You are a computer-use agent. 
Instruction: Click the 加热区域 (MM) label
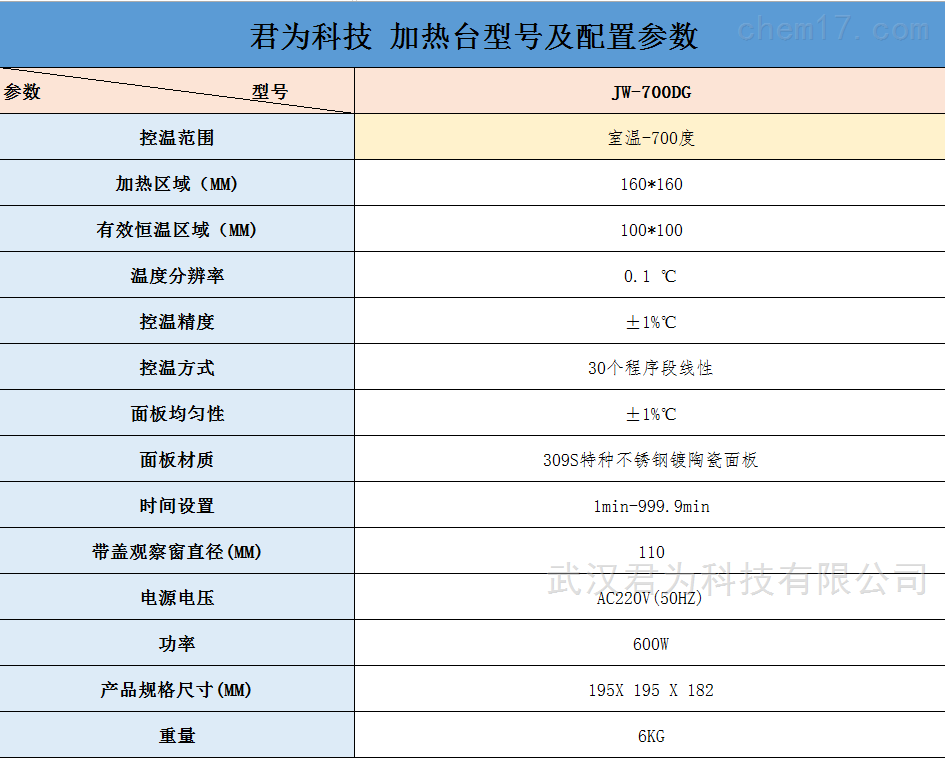click(x=177, y=184)
